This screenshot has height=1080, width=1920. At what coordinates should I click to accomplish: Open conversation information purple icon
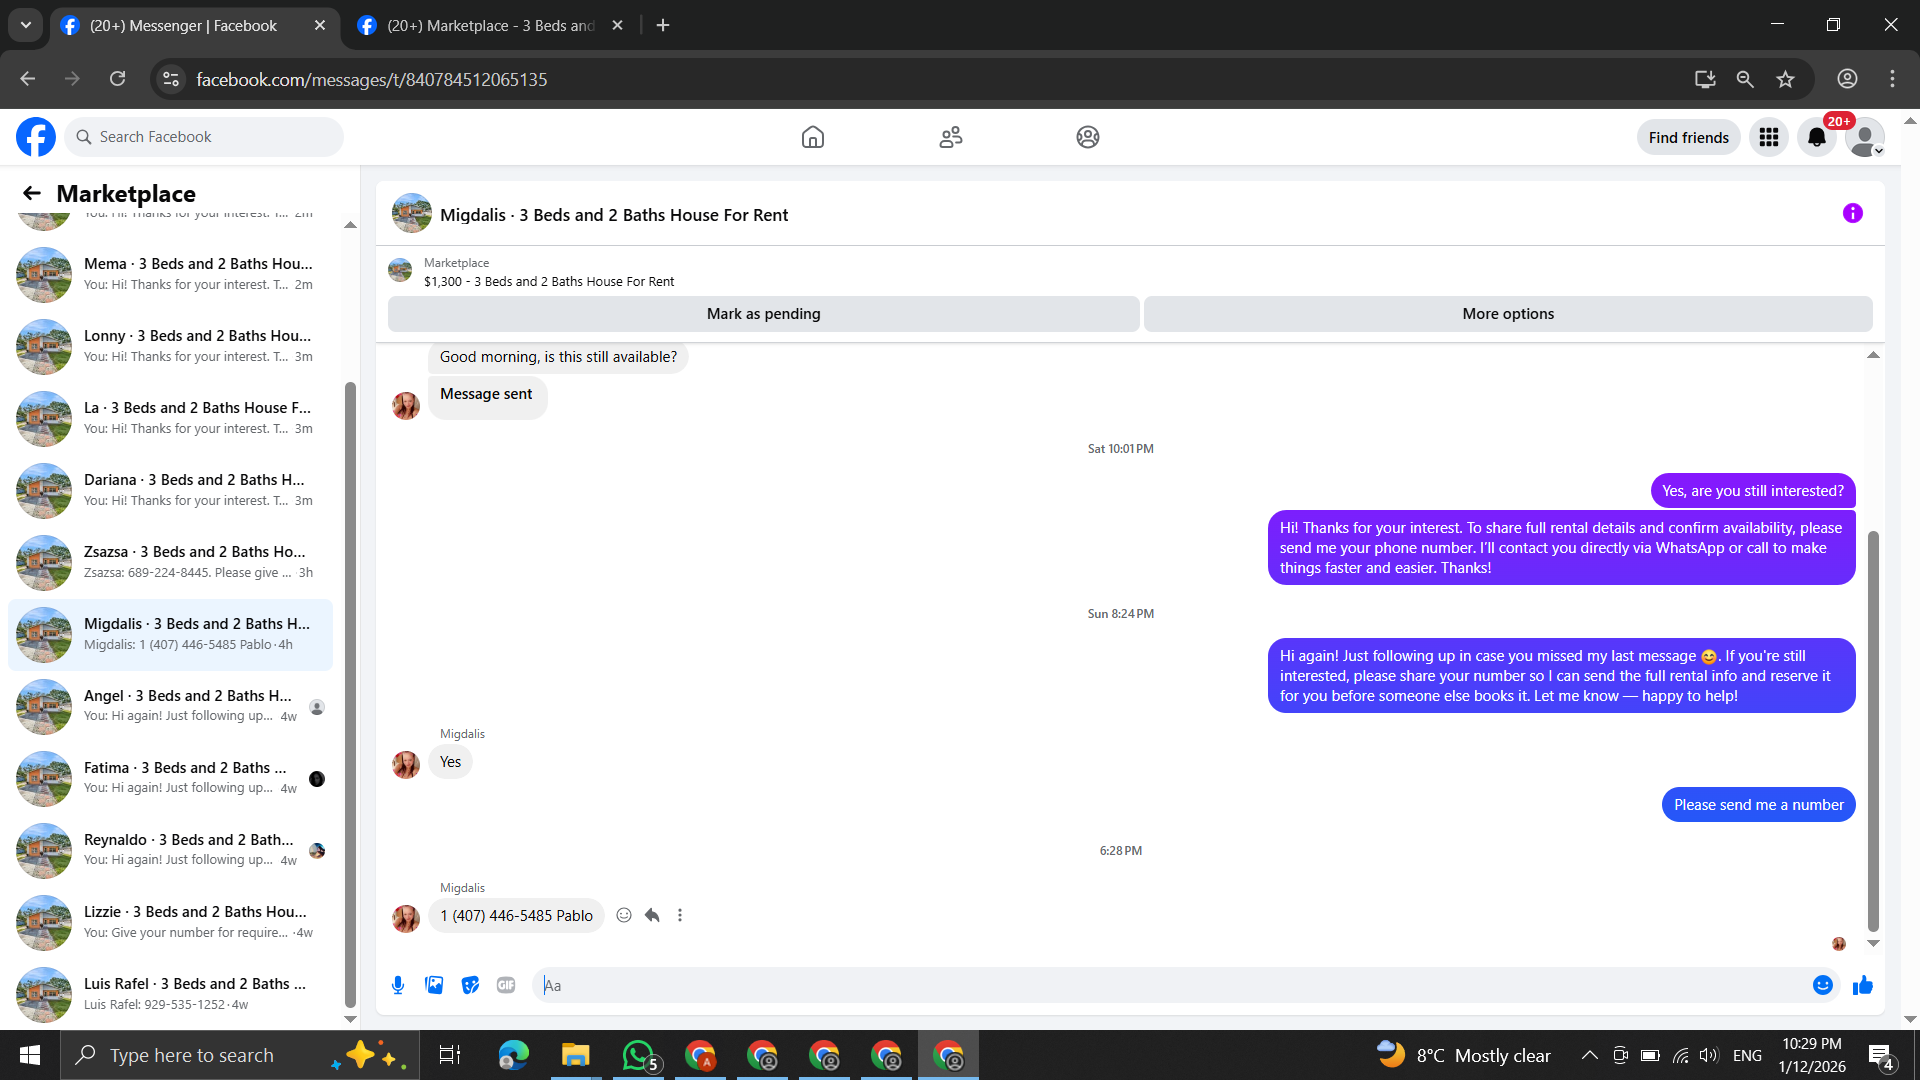1852,213
